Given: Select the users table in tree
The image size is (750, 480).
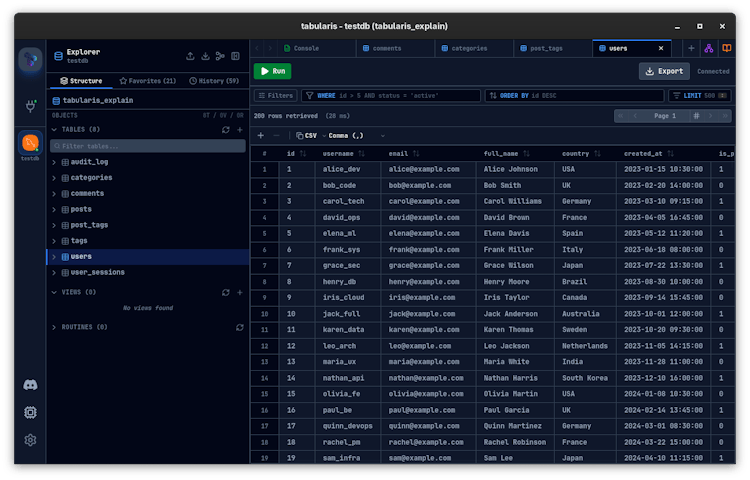Looking at the screenshot, I should [148, 257].
